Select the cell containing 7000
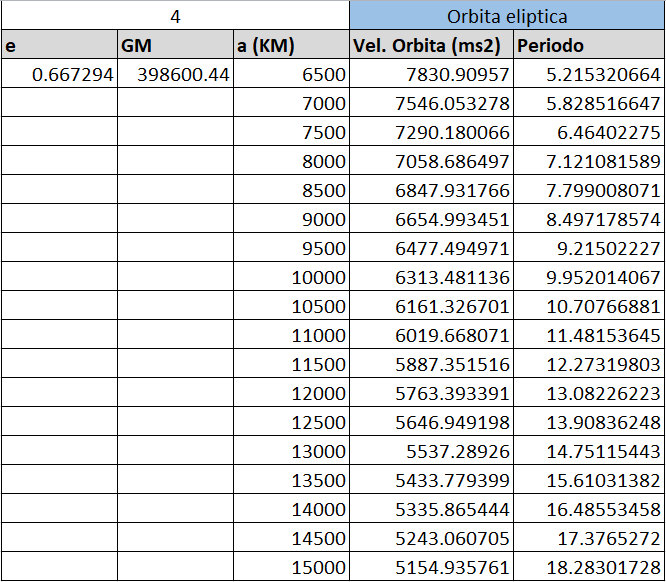Image resolution: width=666 pixels, height=582 pixels. tap(291, 102)
